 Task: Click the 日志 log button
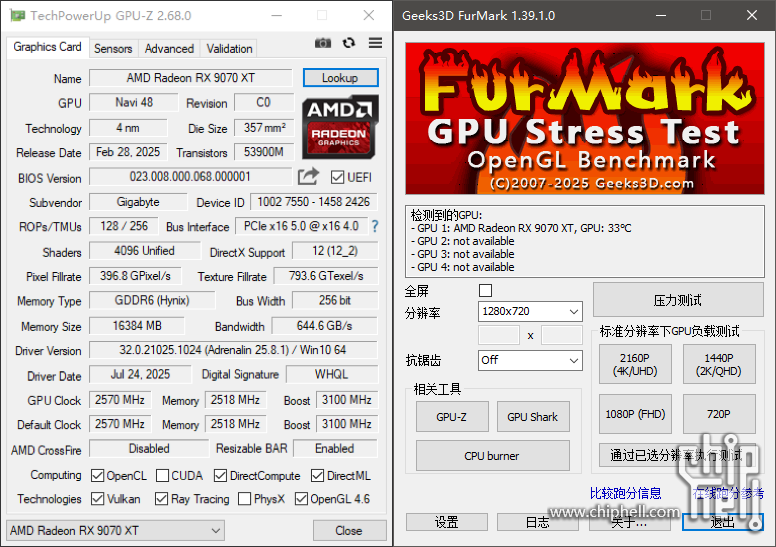tap(537, 522)
